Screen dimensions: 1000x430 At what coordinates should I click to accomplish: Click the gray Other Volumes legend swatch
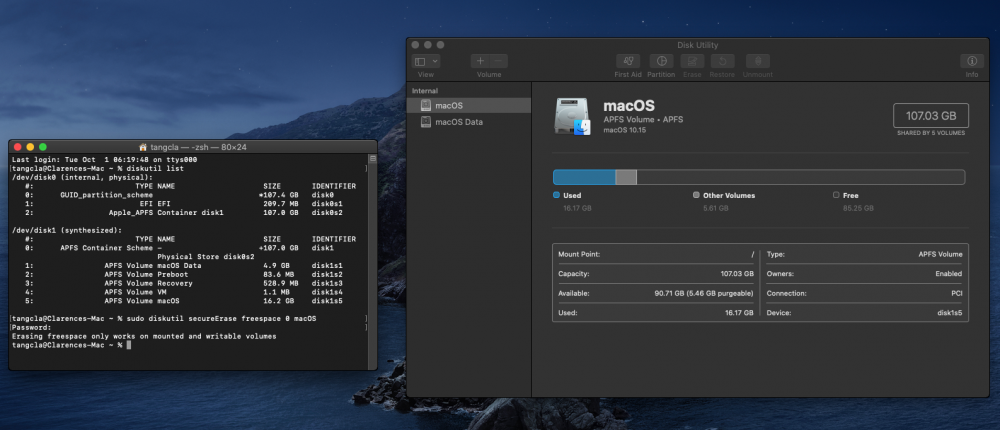point(696,195)
